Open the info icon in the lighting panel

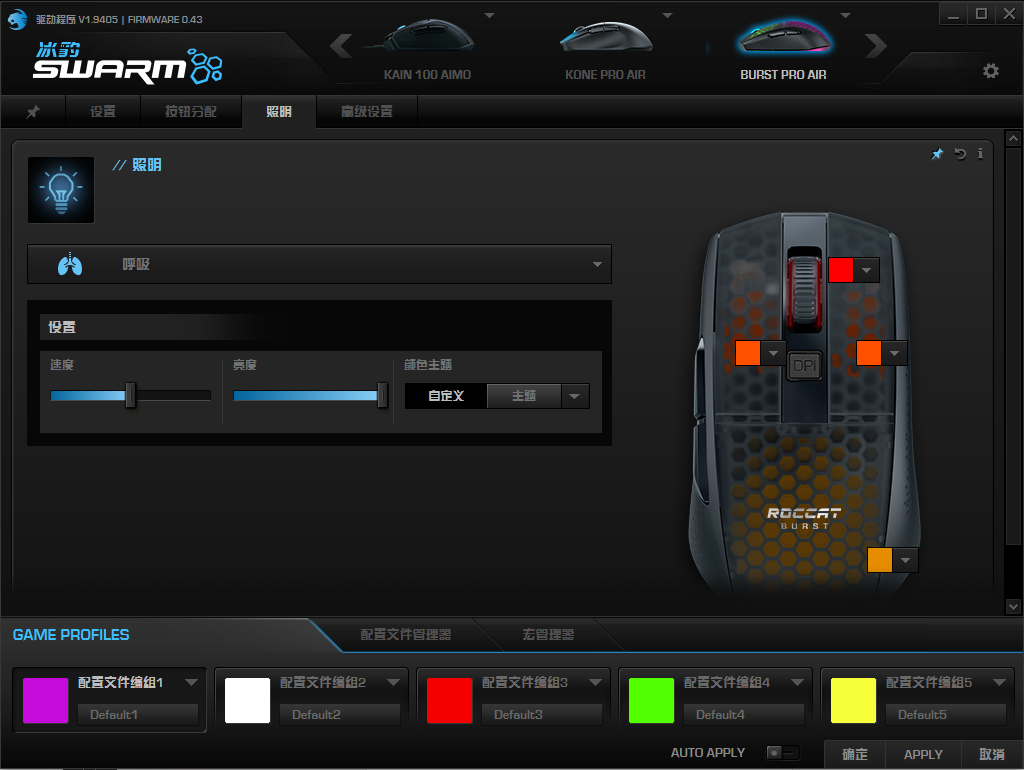point(980,154)
